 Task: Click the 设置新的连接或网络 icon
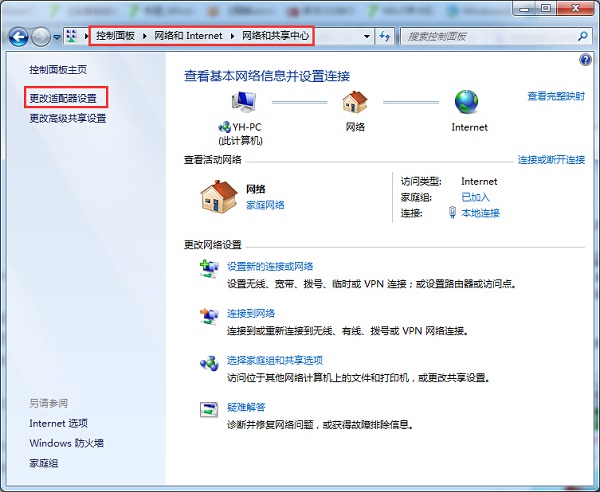[x=209, y=267]
